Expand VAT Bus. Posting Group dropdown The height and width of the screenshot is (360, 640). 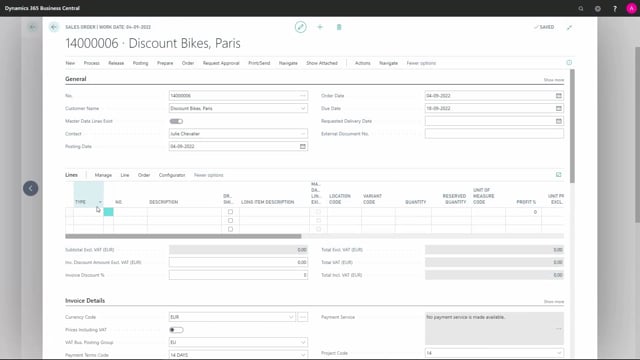(303, 342)
